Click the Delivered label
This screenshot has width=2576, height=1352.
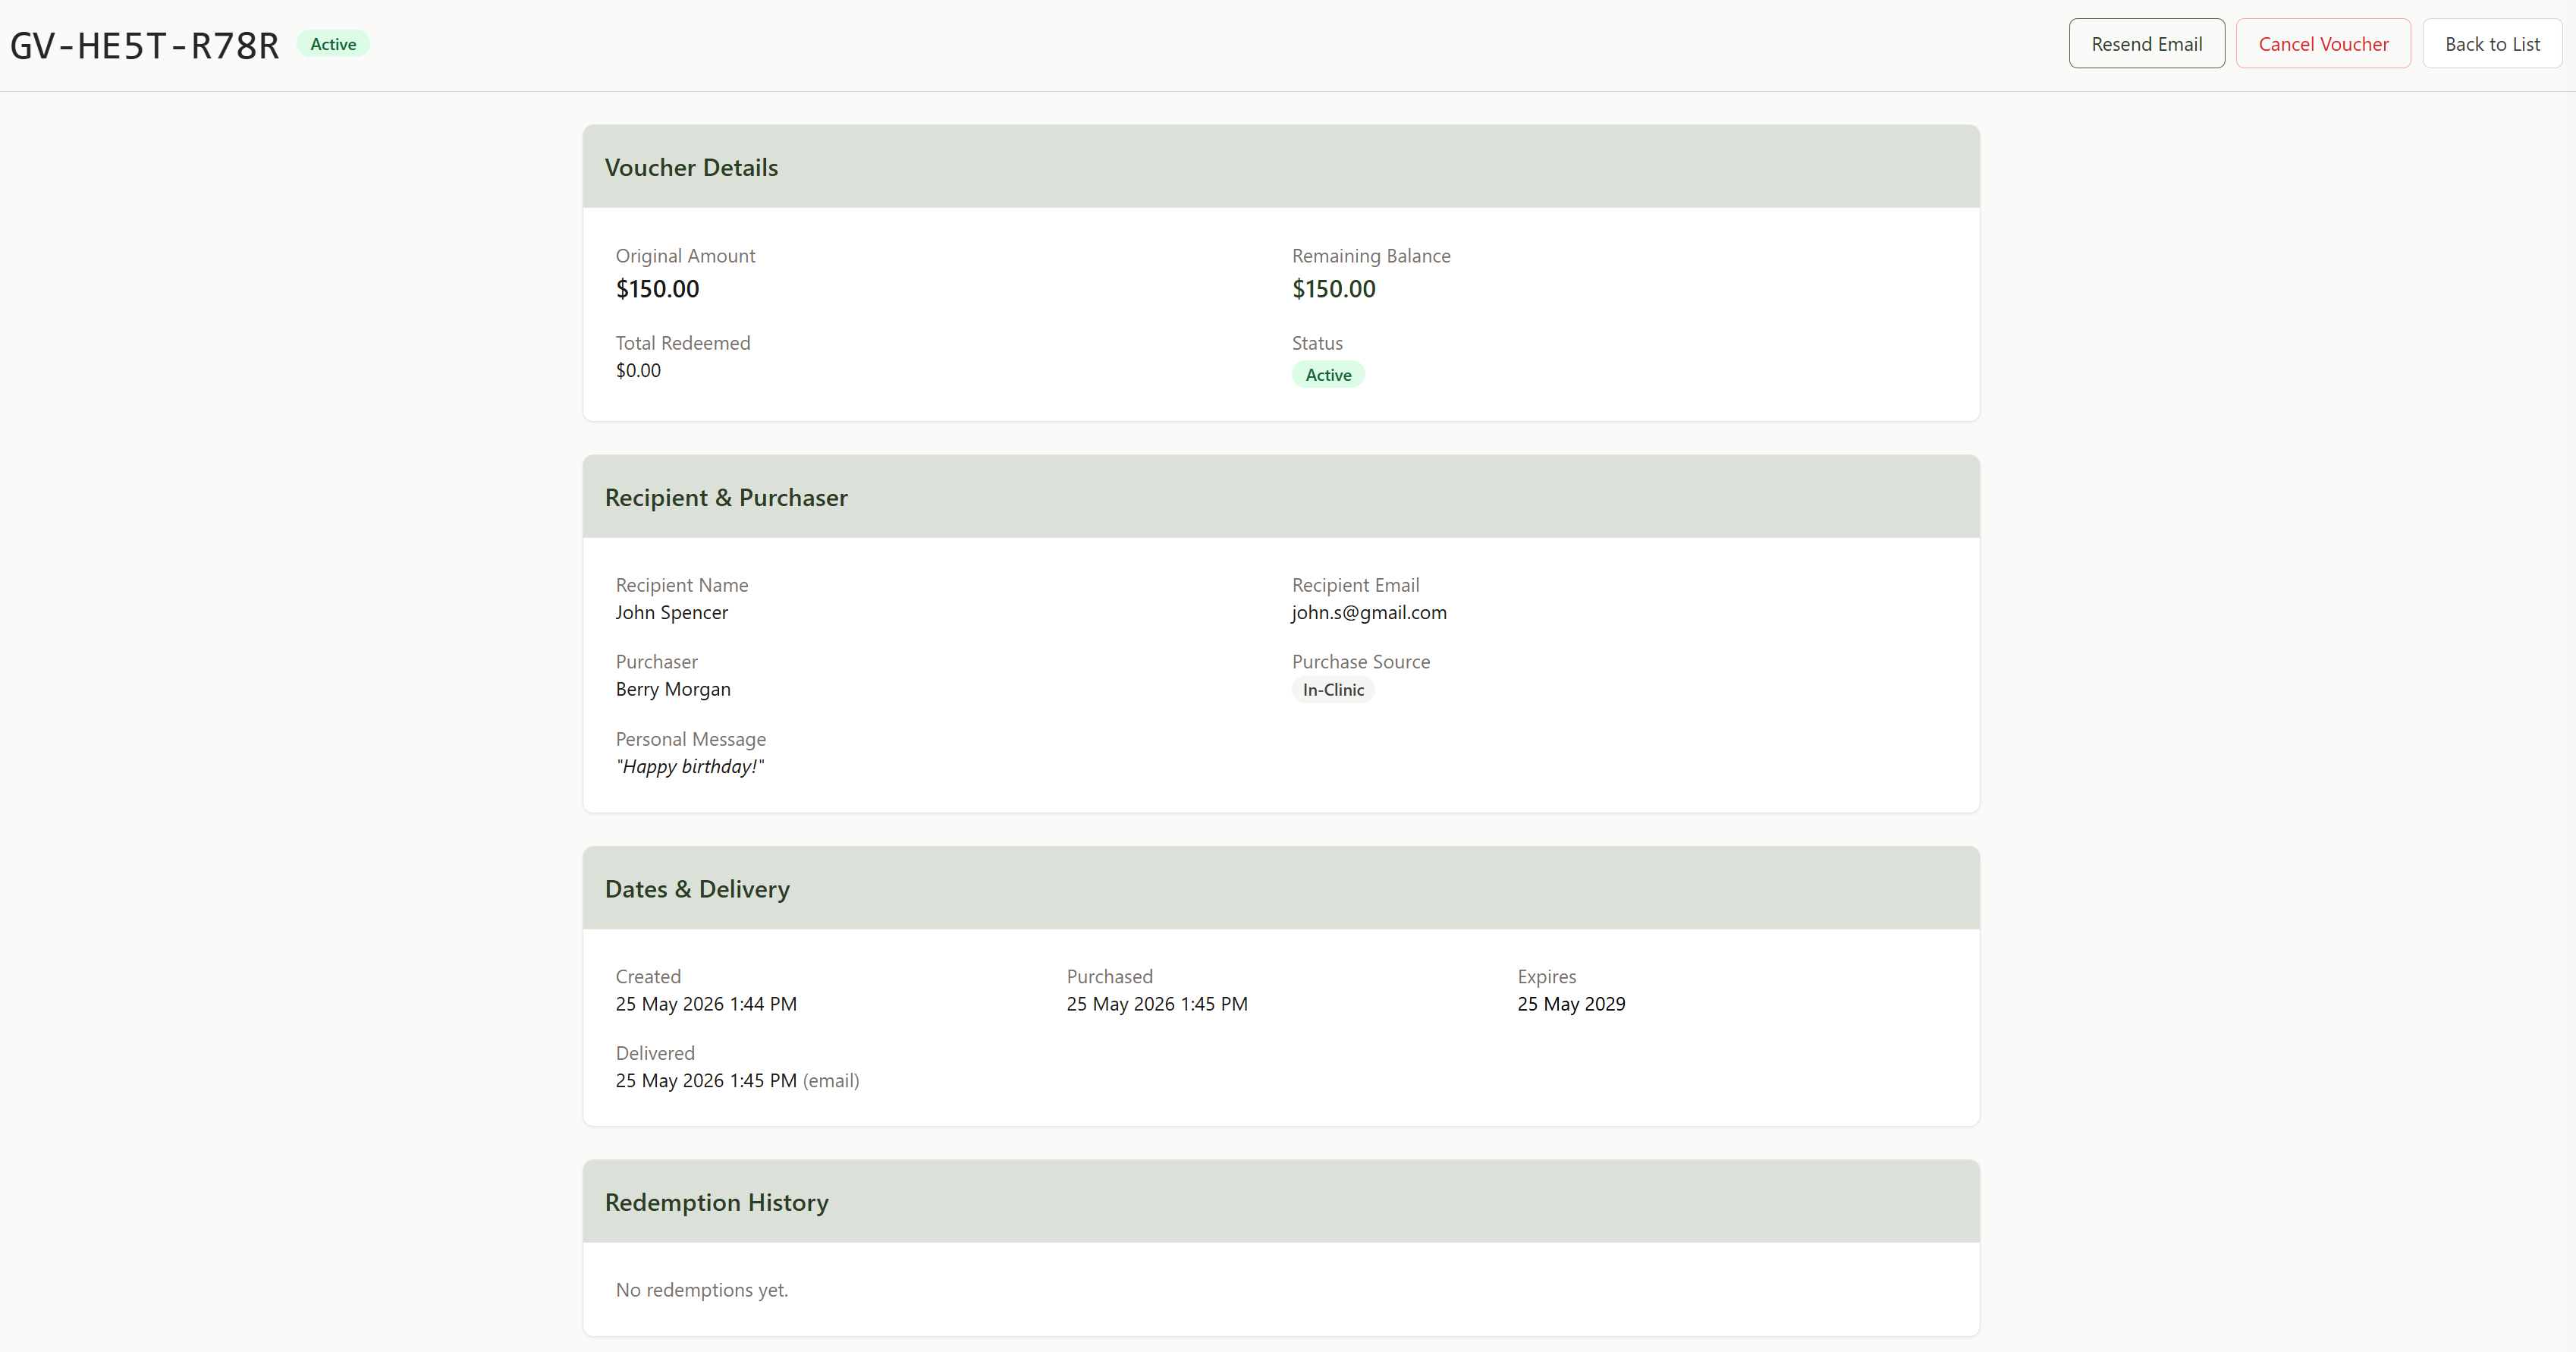click(x=654, y=1052)
